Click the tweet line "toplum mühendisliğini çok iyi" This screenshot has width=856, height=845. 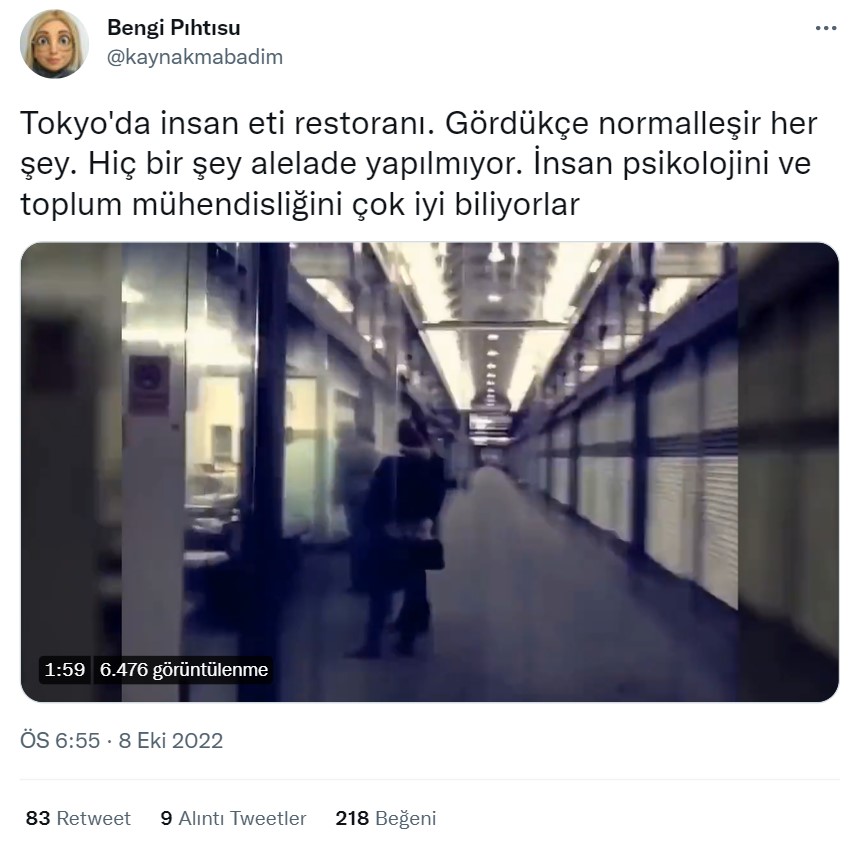tap(300, 205)
